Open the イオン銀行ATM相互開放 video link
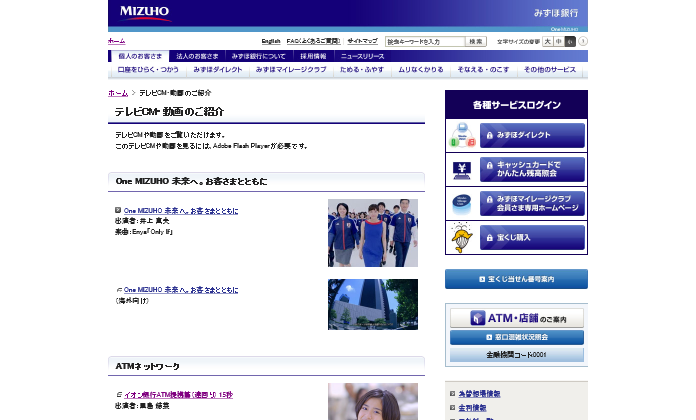The width and height of the screenshot is (696, 420). (x=178, y=395)
